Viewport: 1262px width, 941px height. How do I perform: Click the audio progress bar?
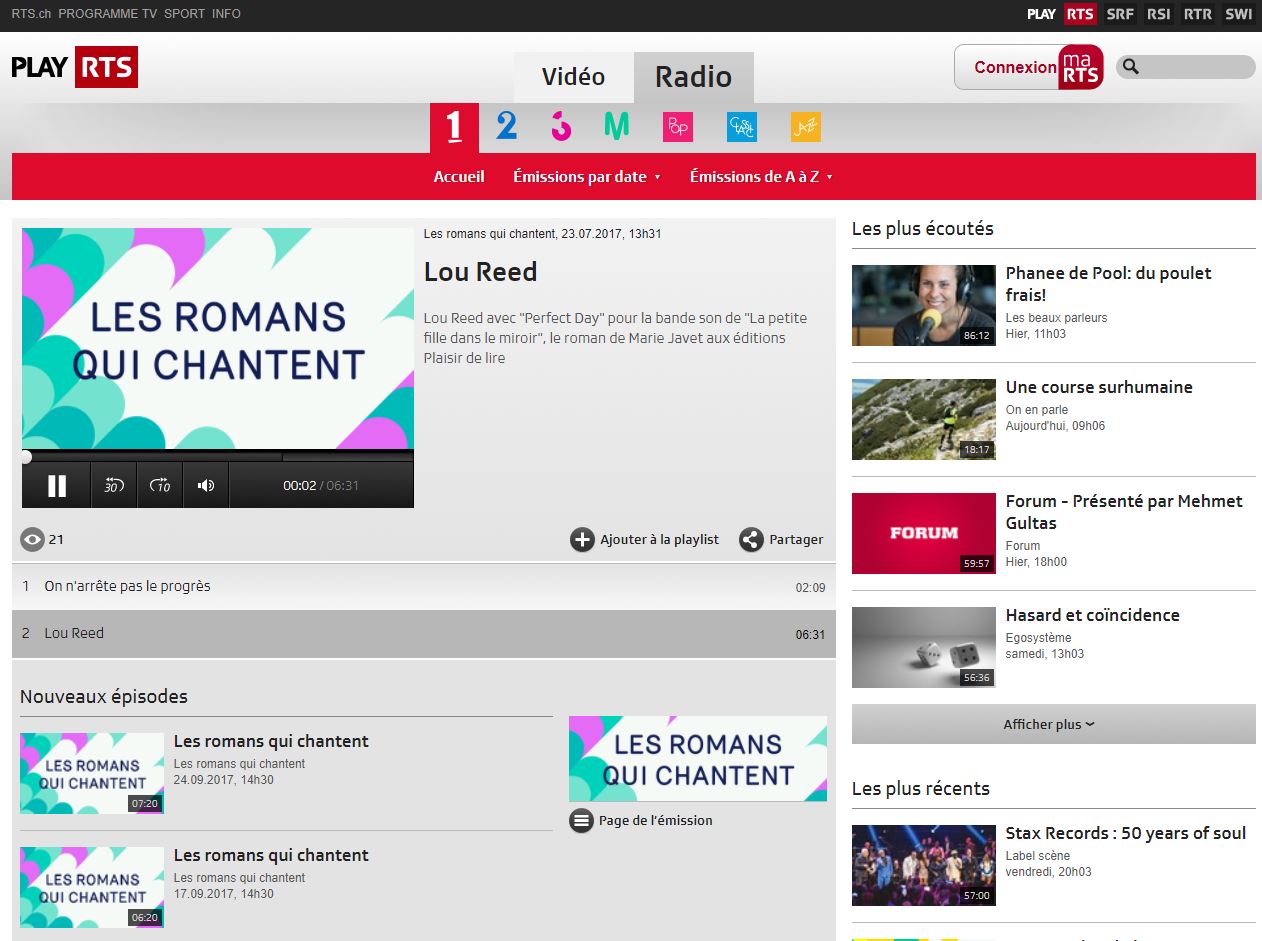point(218,457)
